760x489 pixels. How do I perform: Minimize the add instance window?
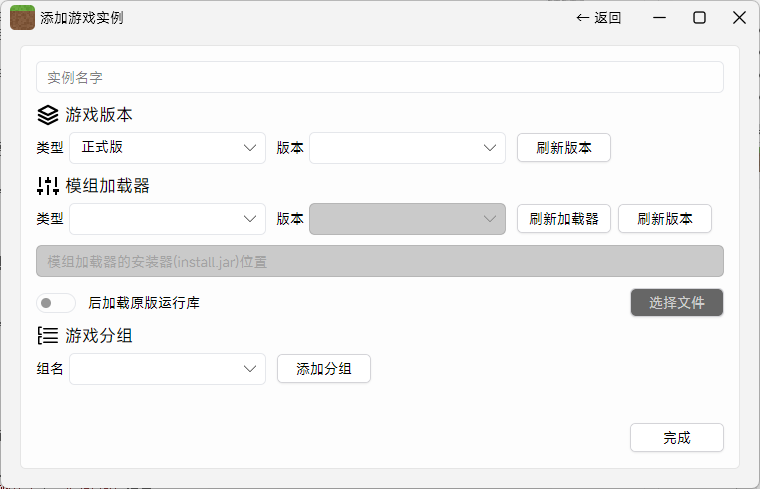tap(660, 18)
